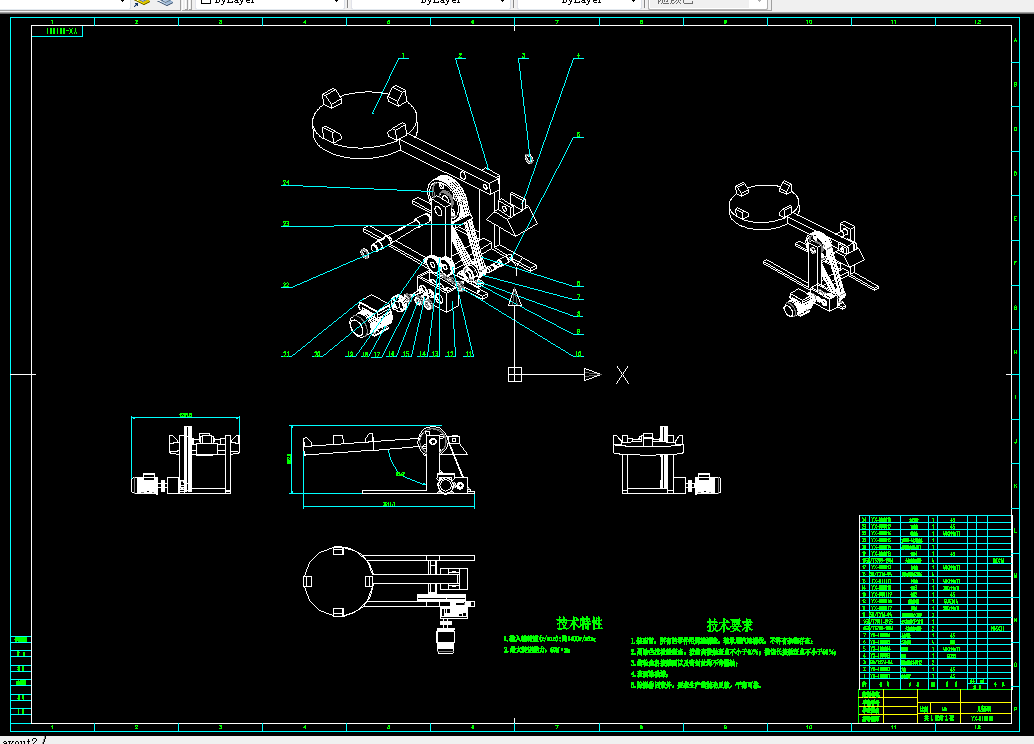The height and width of the screenshot is (744, 1034).
Task: Select balloon number 22 on the left
Action: [x=286, y=285]
